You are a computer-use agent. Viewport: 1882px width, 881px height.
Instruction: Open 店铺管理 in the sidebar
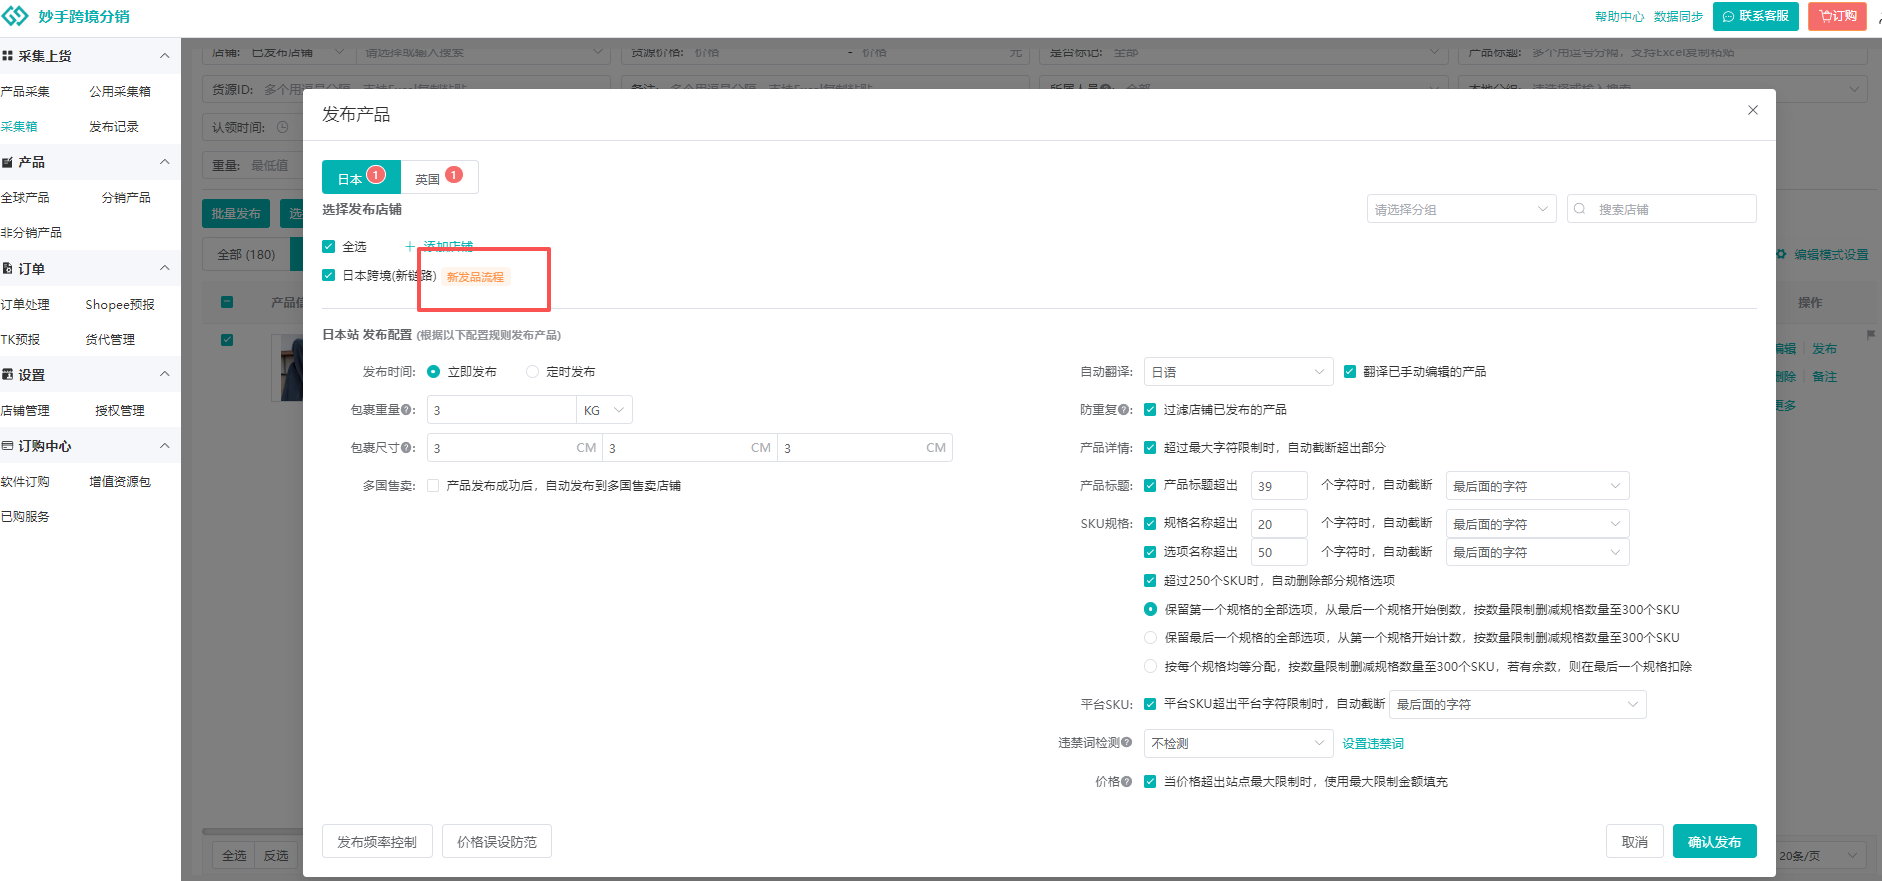pyautogui.click(x=25, y=411)
